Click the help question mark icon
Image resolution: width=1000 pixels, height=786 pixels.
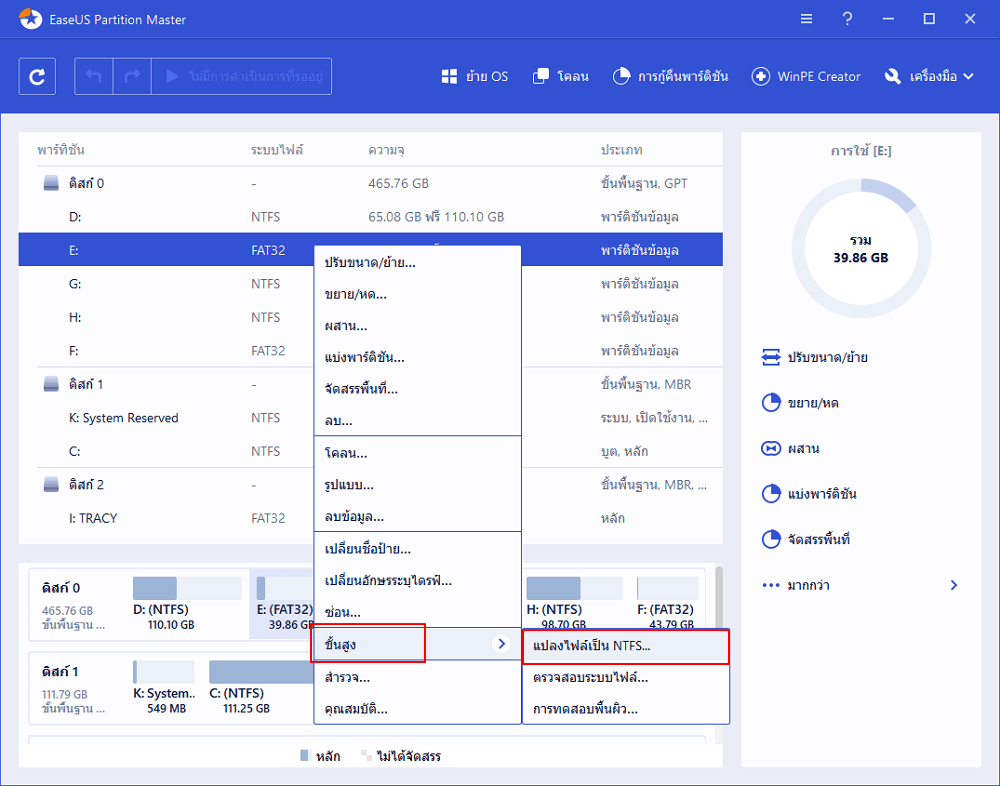(847, 19)
